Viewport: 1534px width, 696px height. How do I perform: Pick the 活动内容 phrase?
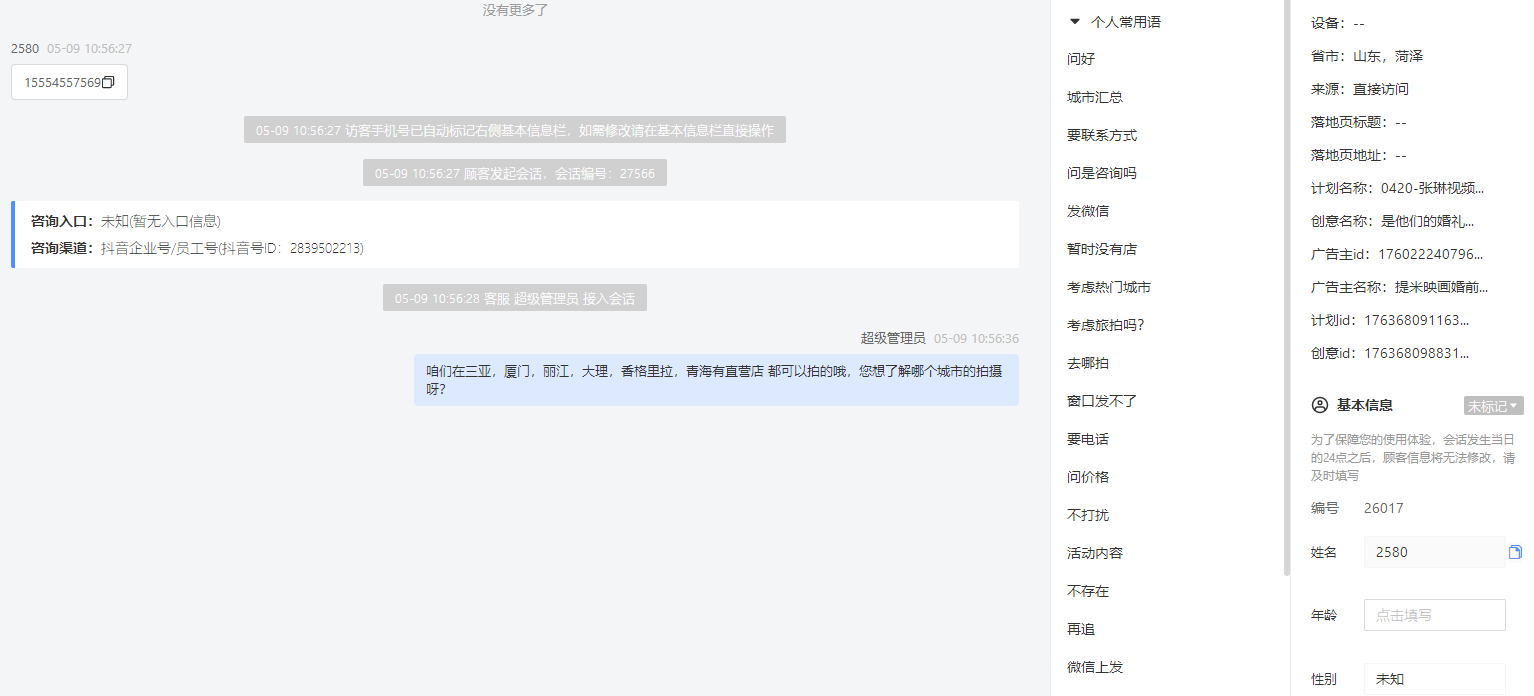tap(1095, 553)
